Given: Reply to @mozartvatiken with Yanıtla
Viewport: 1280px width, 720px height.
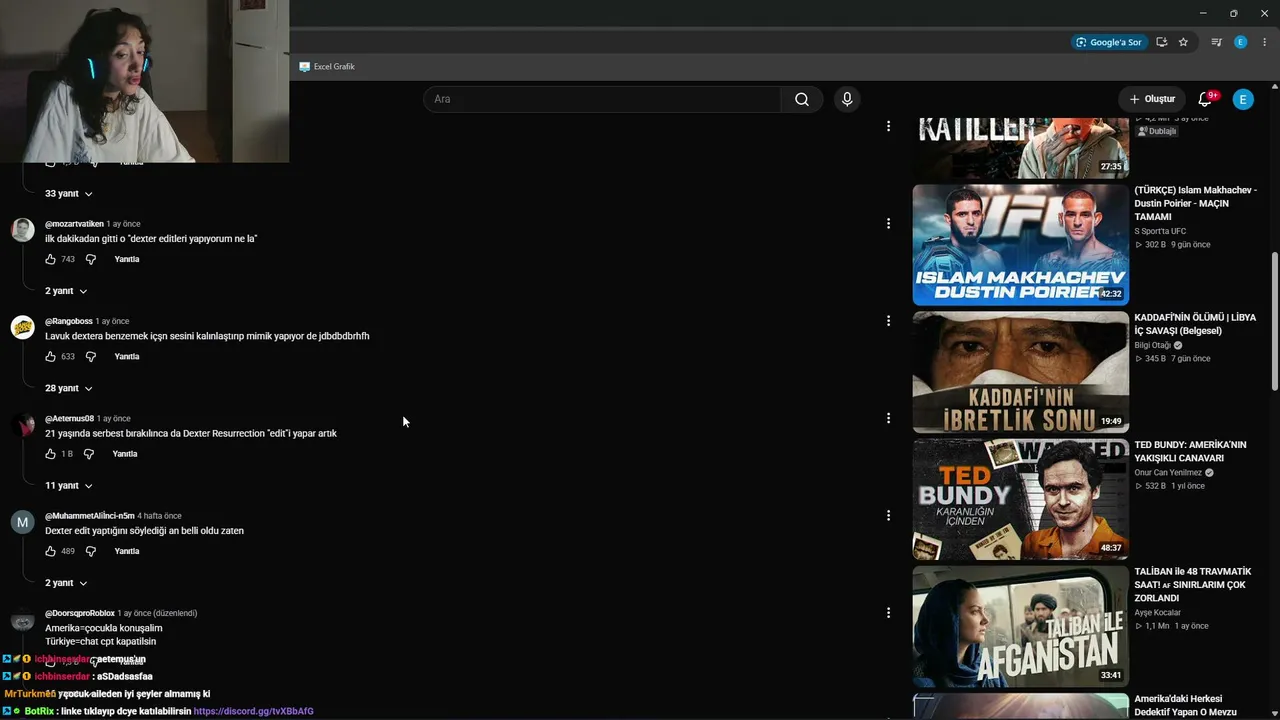Looking at the screenshot, I should pyautogui.click(x=127, y=259).
